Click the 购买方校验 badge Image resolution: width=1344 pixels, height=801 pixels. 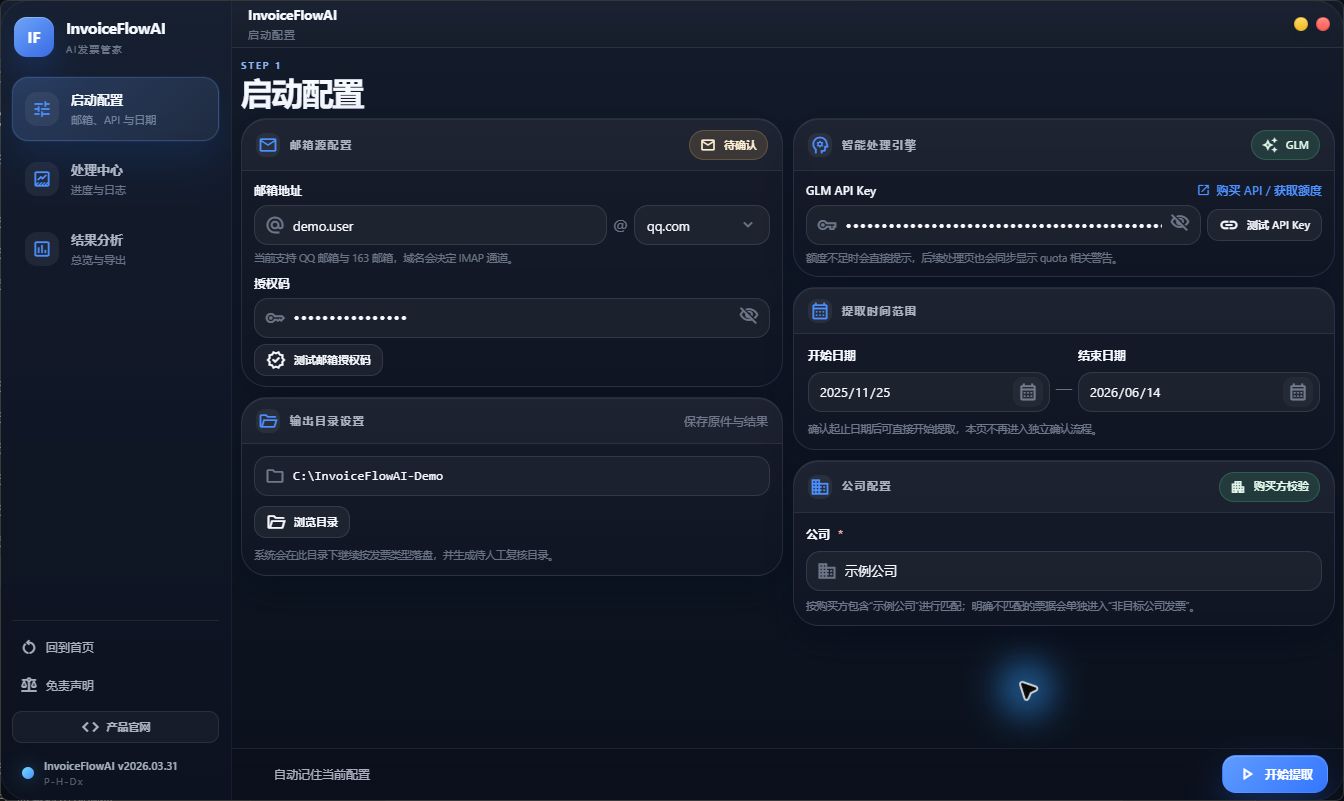(1269, 486)
